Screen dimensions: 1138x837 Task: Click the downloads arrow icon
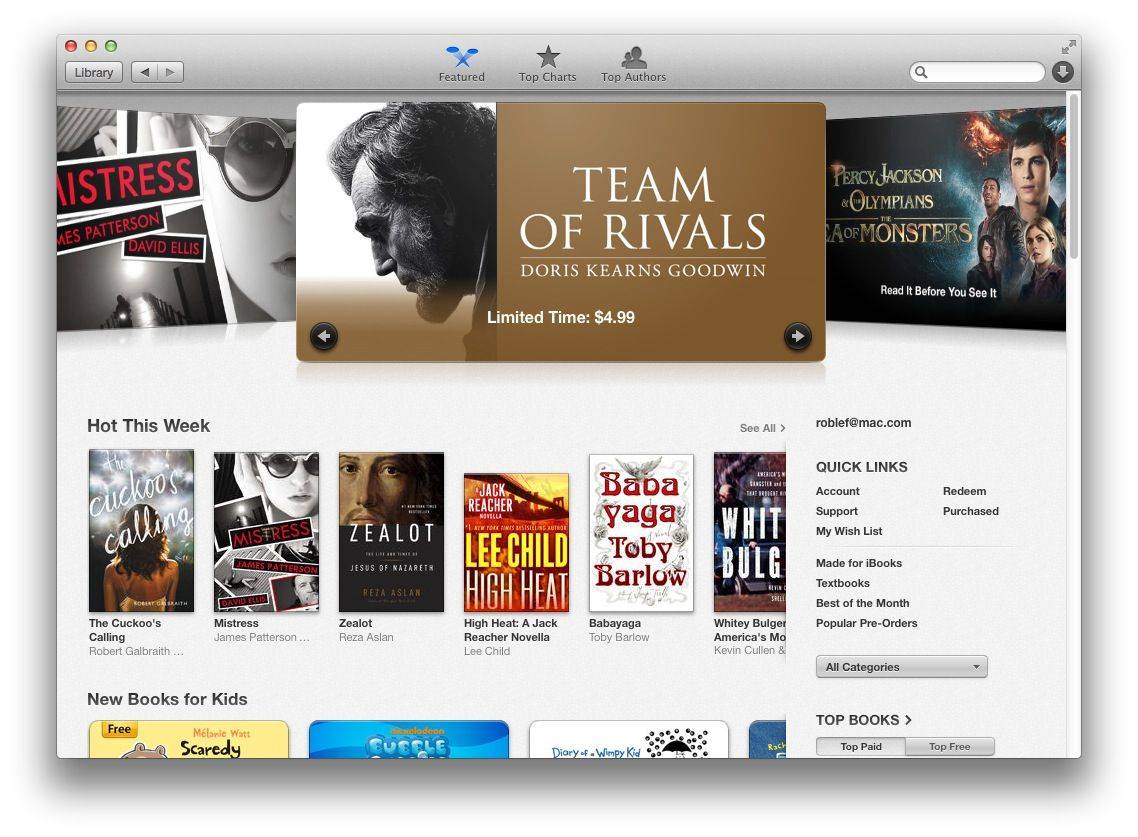point(1062,72)
